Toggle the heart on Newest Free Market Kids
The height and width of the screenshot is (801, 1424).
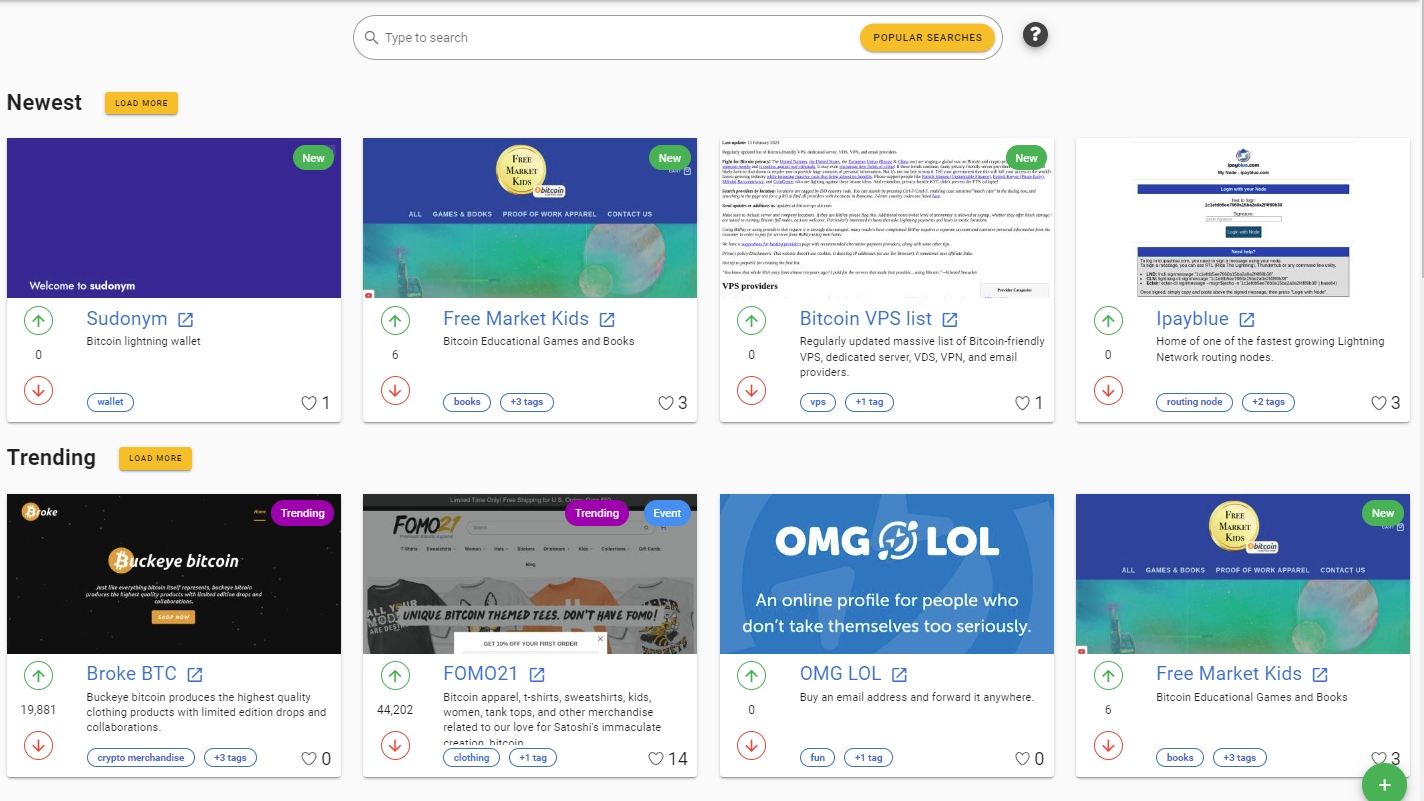click(x=666, y=403)
